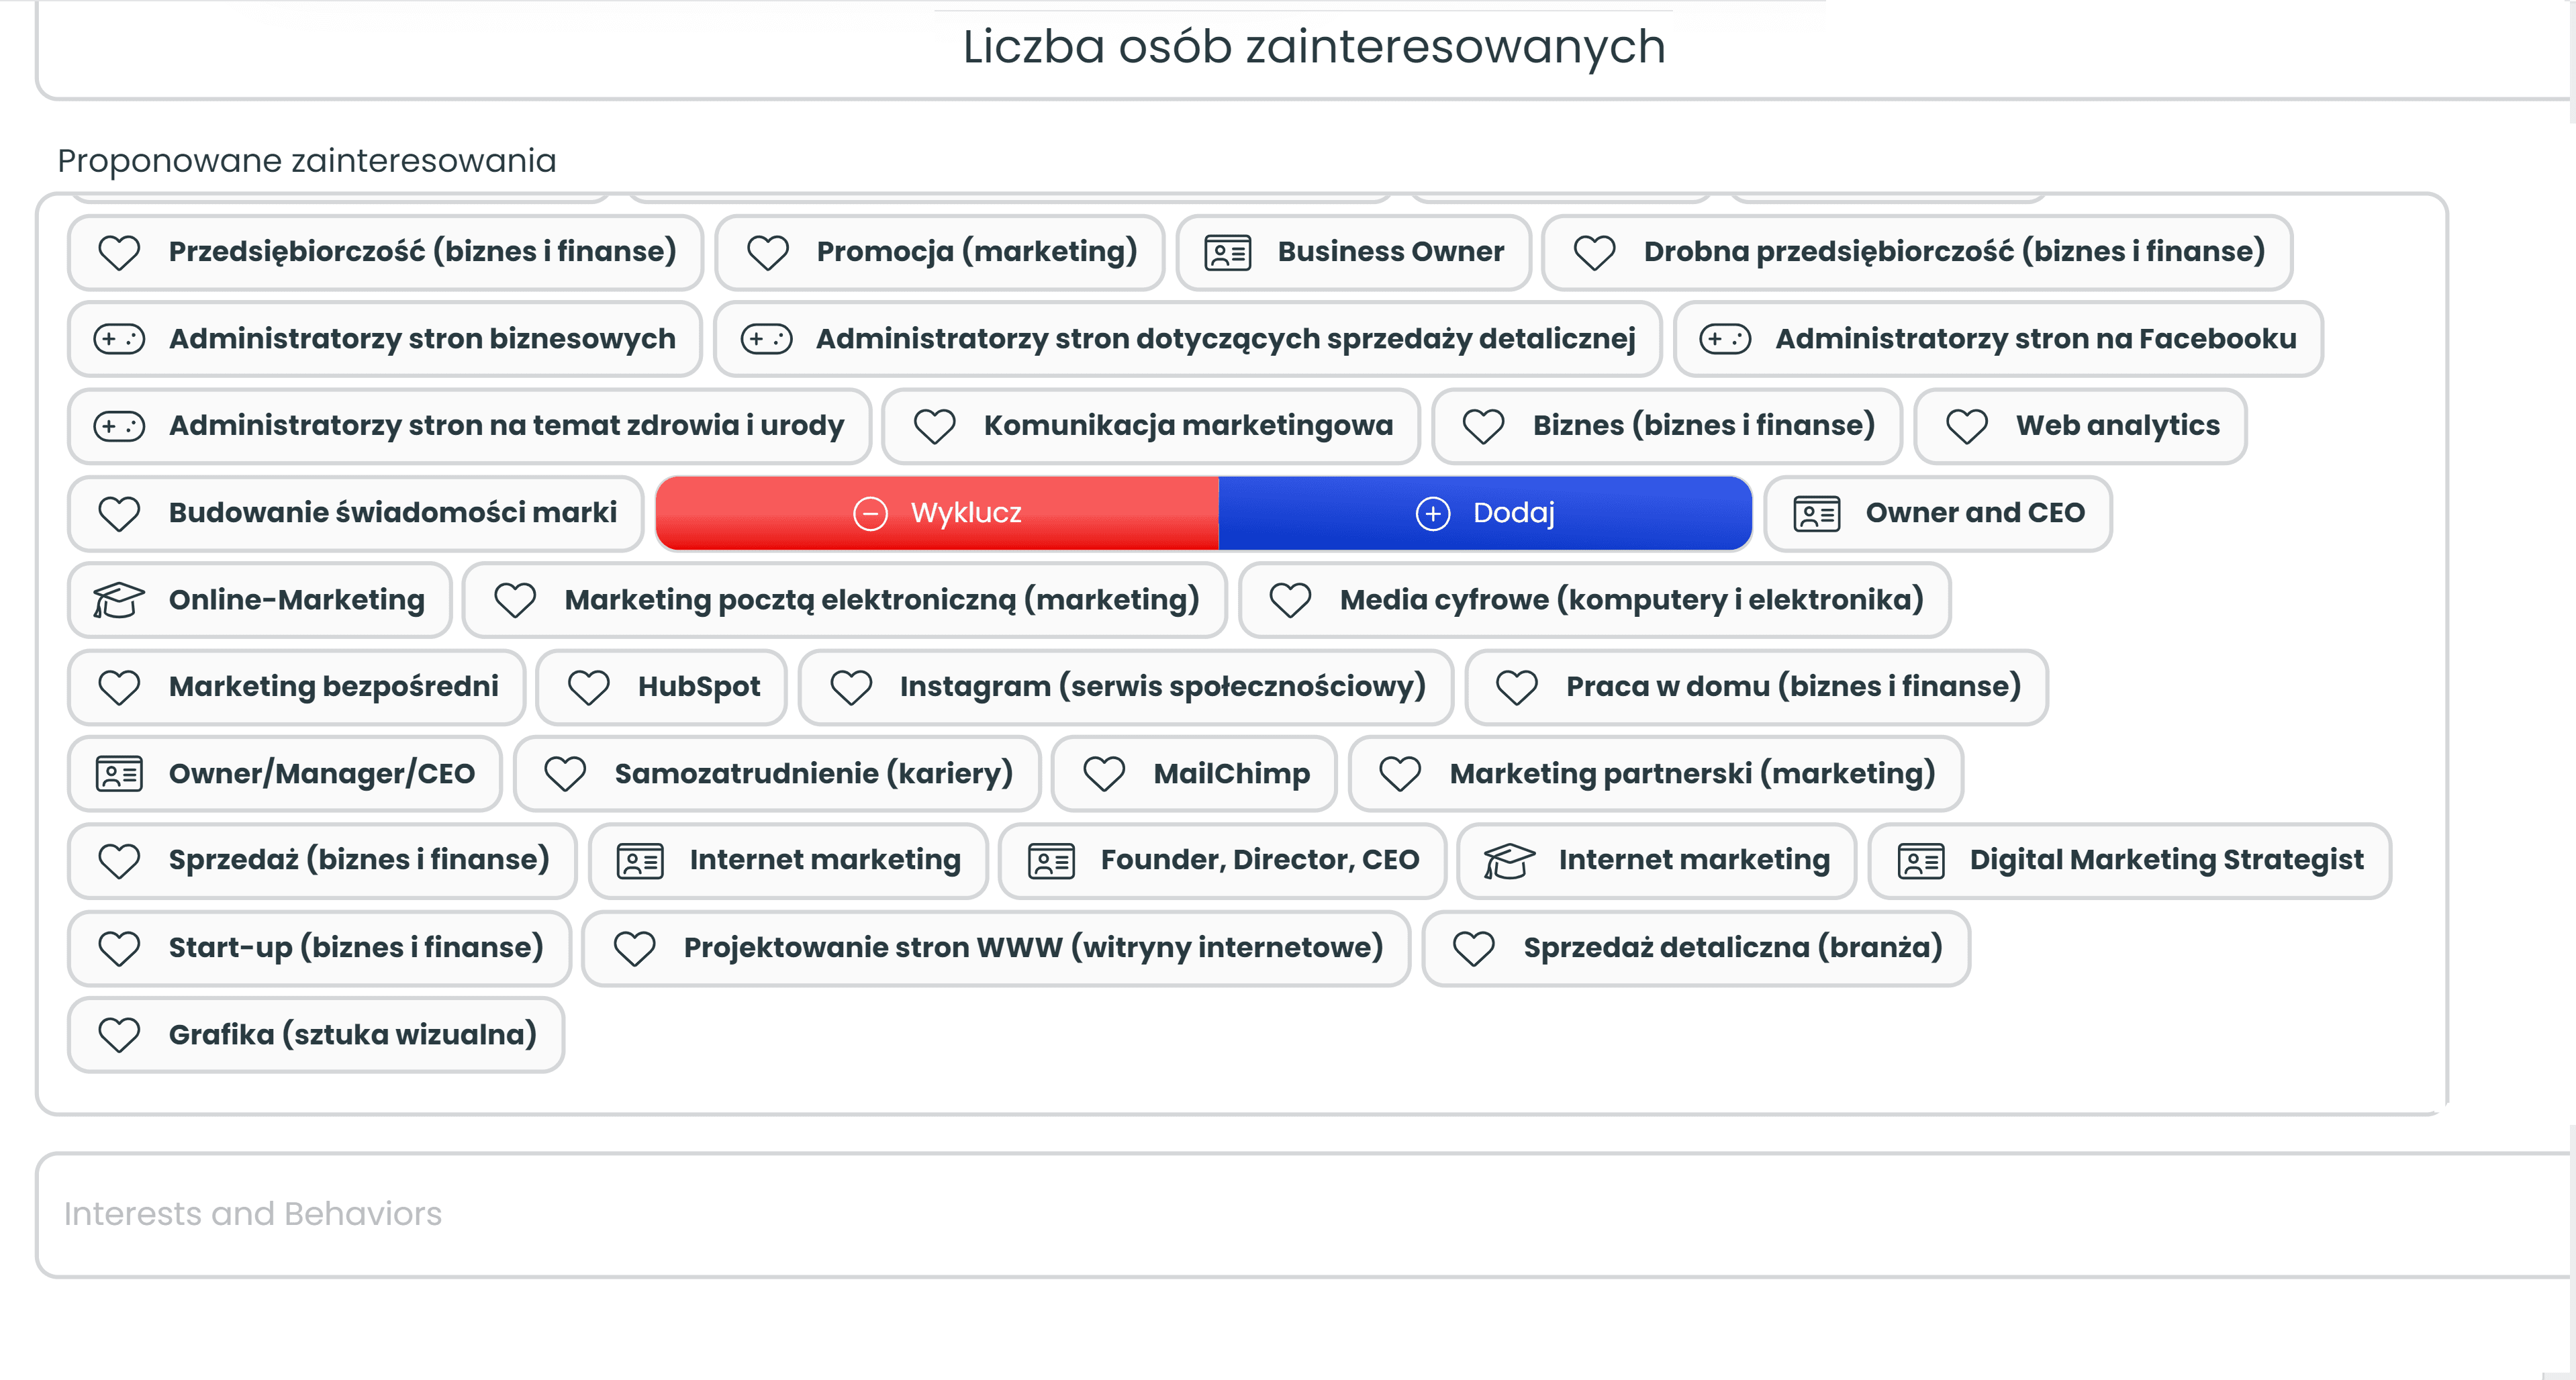Click the blue Dodaj button
Screen dimensions: 2576x1380
(1485, 513)
